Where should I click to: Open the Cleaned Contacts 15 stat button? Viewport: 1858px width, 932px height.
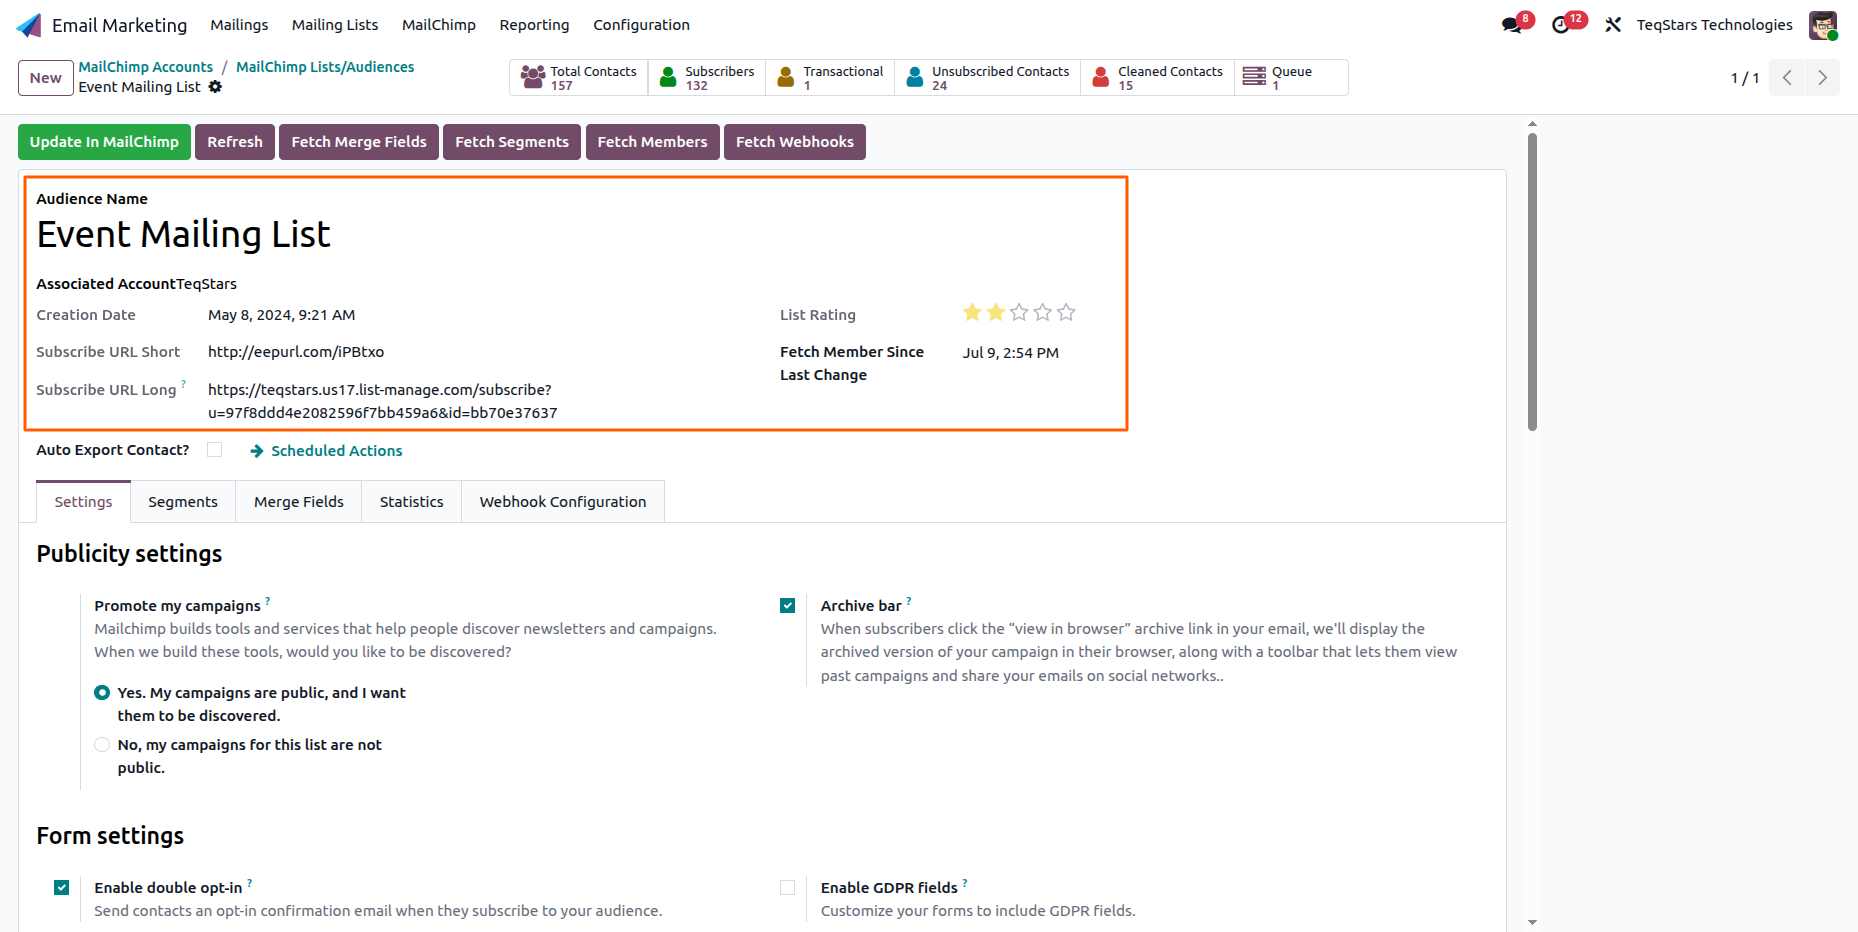click(x=1158, y=78)
